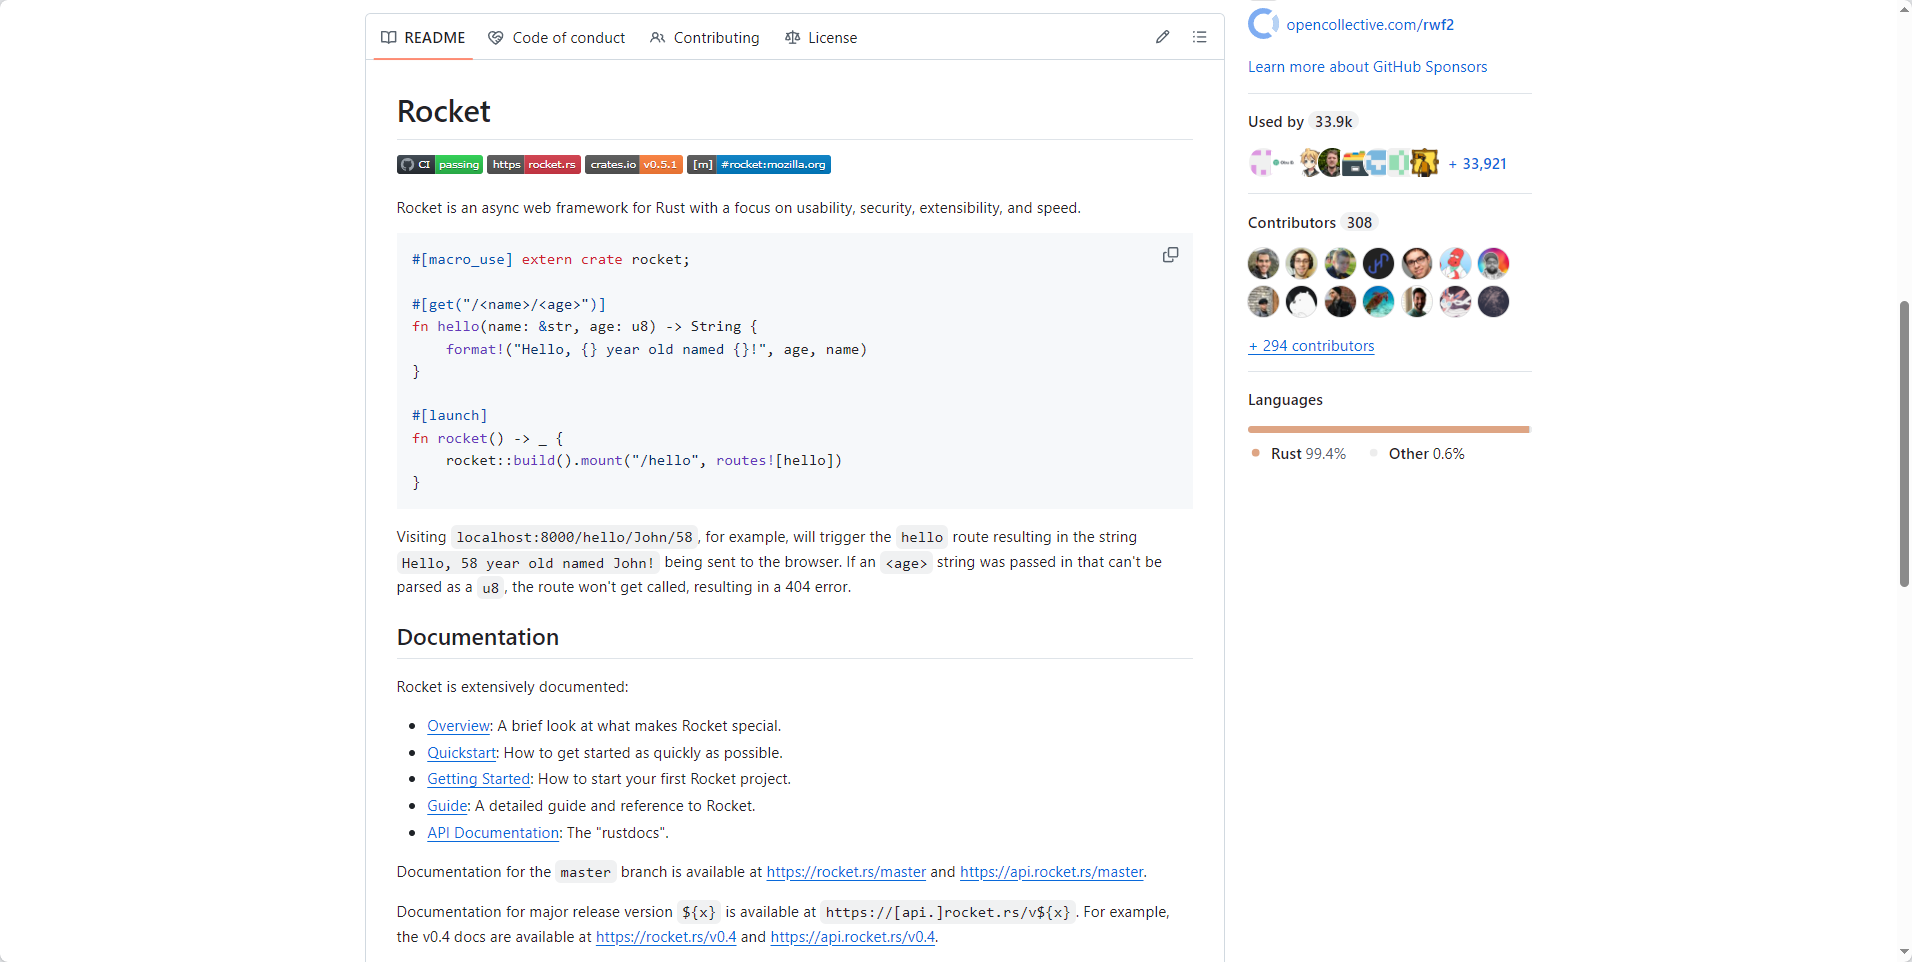Open last contributor avatar in top row
This screenshot has width=1912, height=962.
(x=1493, y=263)
